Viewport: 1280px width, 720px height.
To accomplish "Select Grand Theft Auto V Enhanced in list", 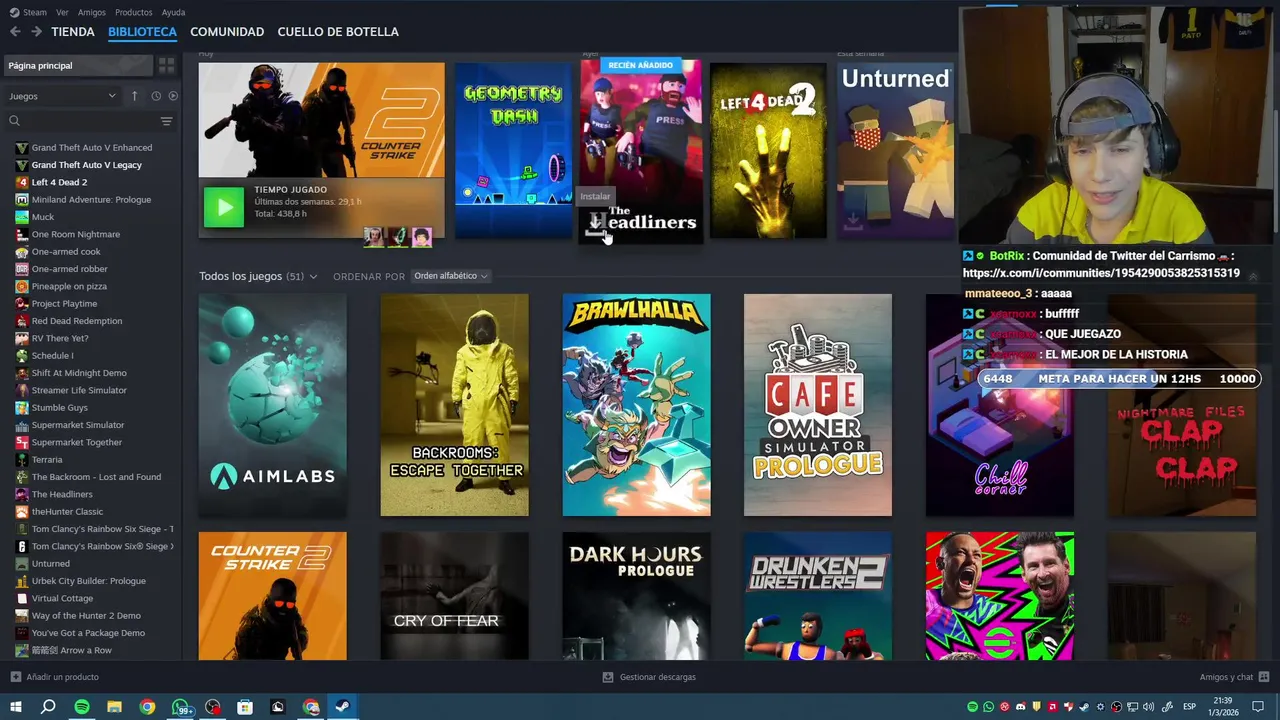I will pos(92,148).
